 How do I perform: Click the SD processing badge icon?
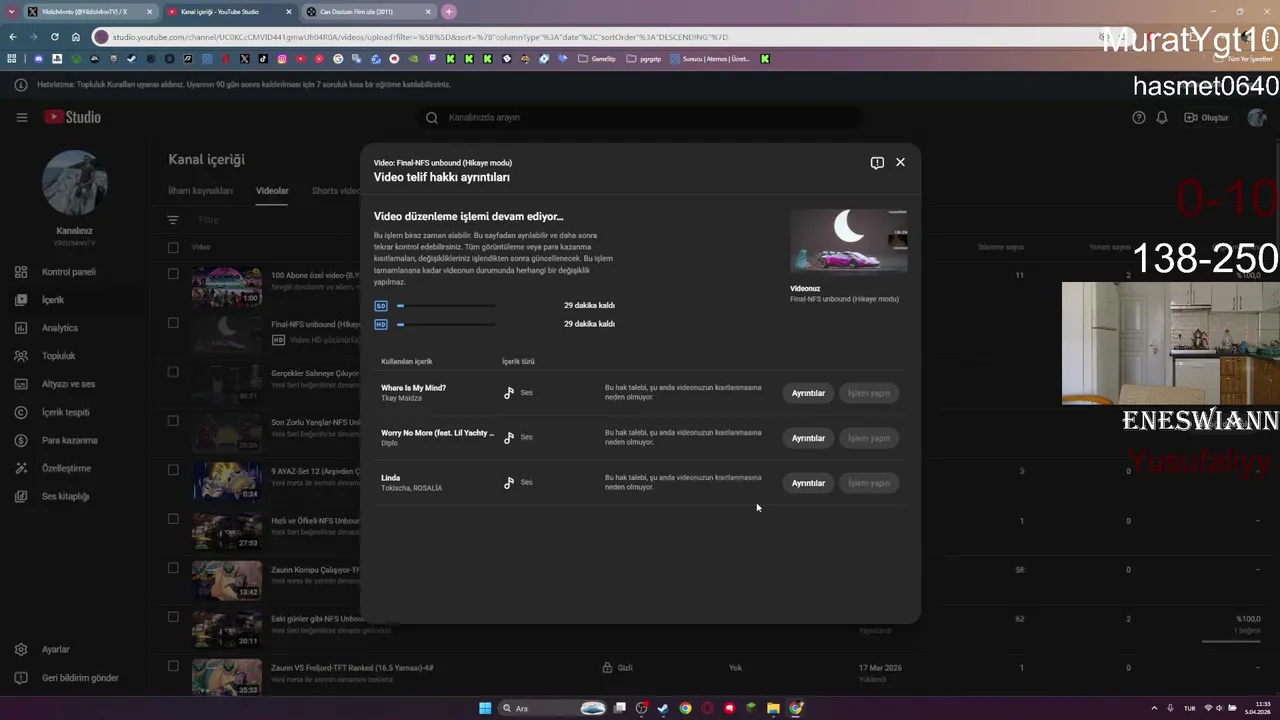click(381, 306)
